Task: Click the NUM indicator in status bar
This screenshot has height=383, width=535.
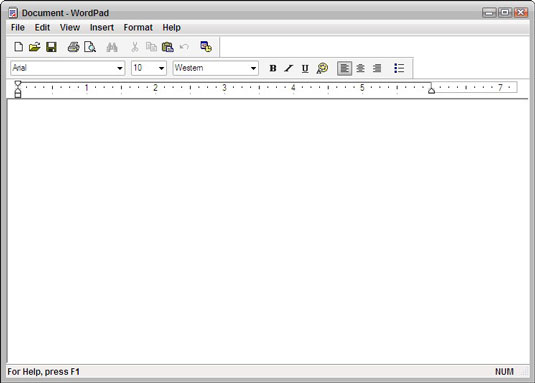Action: click(504, 372)
